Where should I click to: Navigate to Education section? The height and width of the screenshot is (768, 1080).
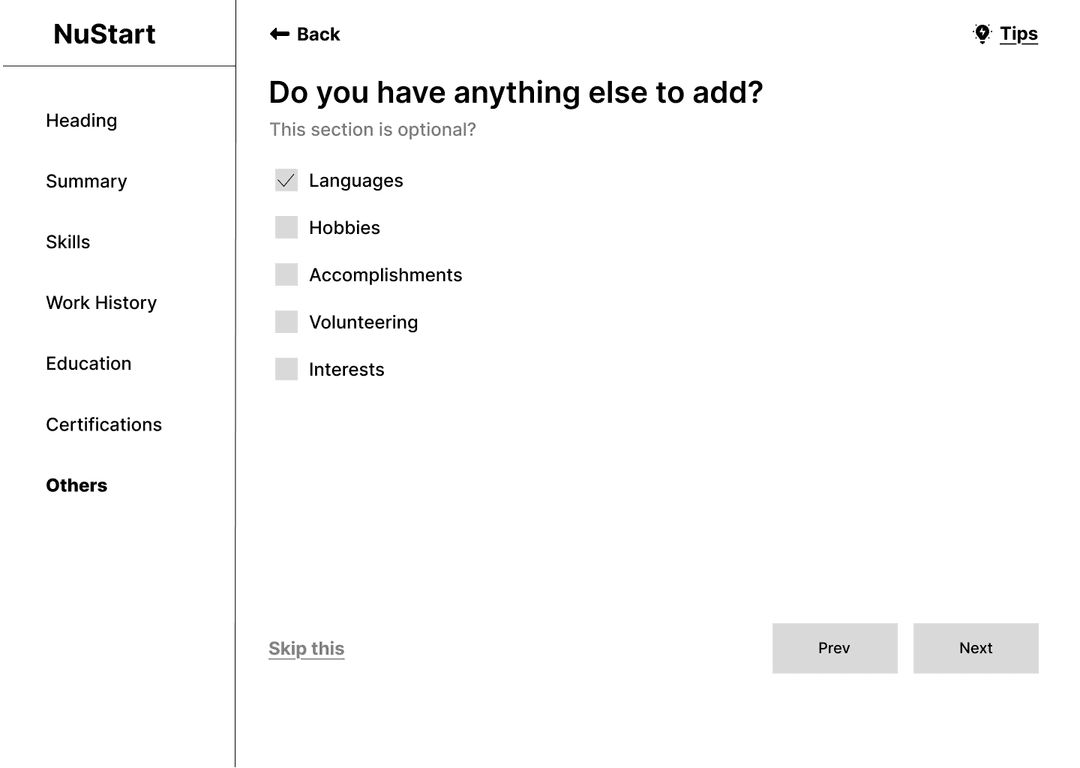click(88, 364)
